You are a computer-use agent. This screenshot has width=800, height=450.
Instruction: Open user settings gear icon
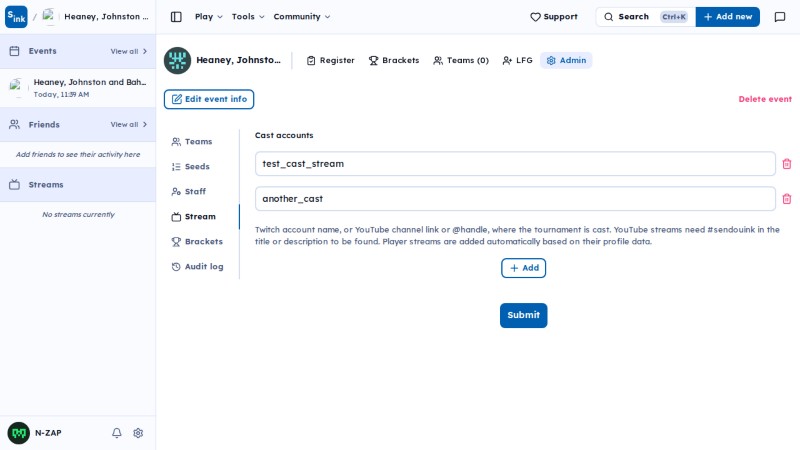click(x=138, y=433)
